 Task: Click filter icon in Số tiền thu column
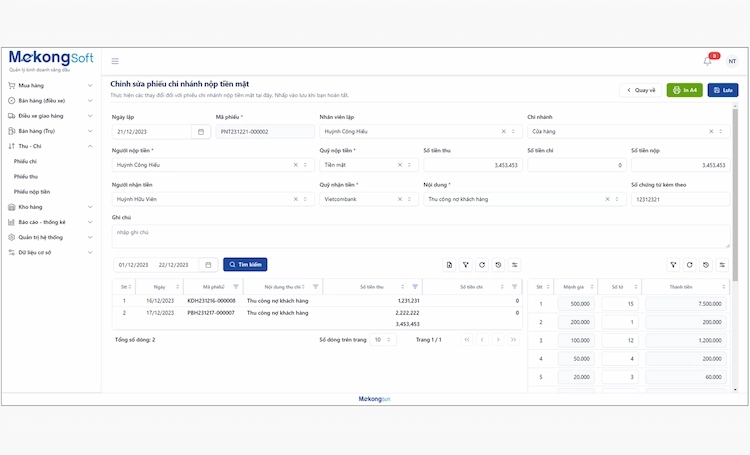pos(415,287)
